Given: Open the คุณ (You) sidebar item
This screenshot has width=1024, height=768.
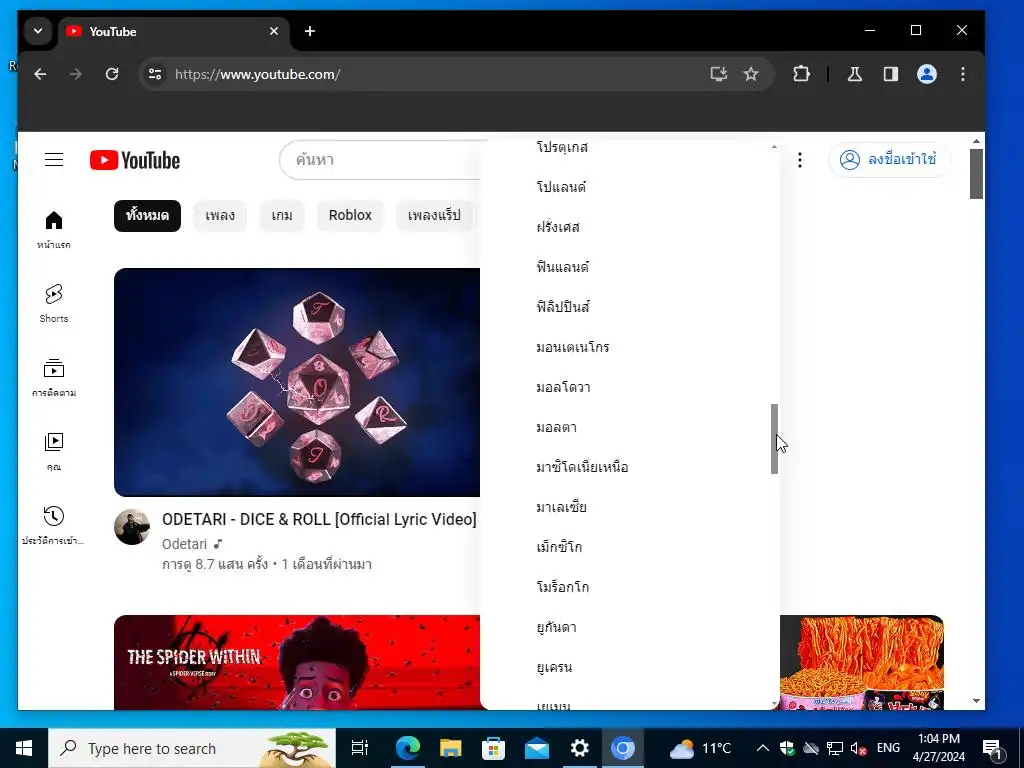Looking at the screenshot, I should click(54, 451).
